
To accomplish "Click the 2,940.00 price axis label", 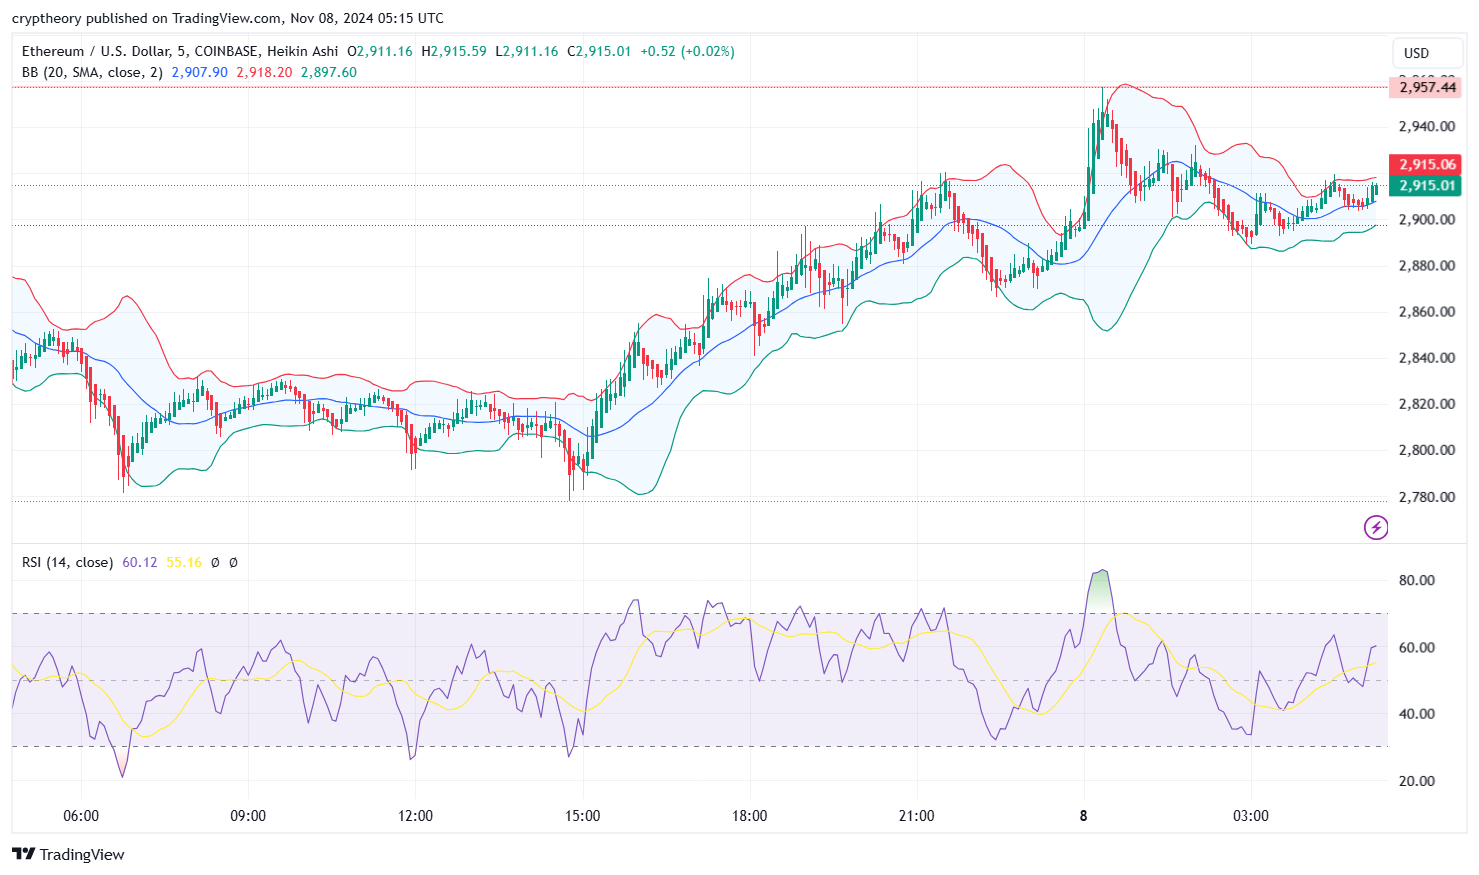I will tap(1426, 127).
